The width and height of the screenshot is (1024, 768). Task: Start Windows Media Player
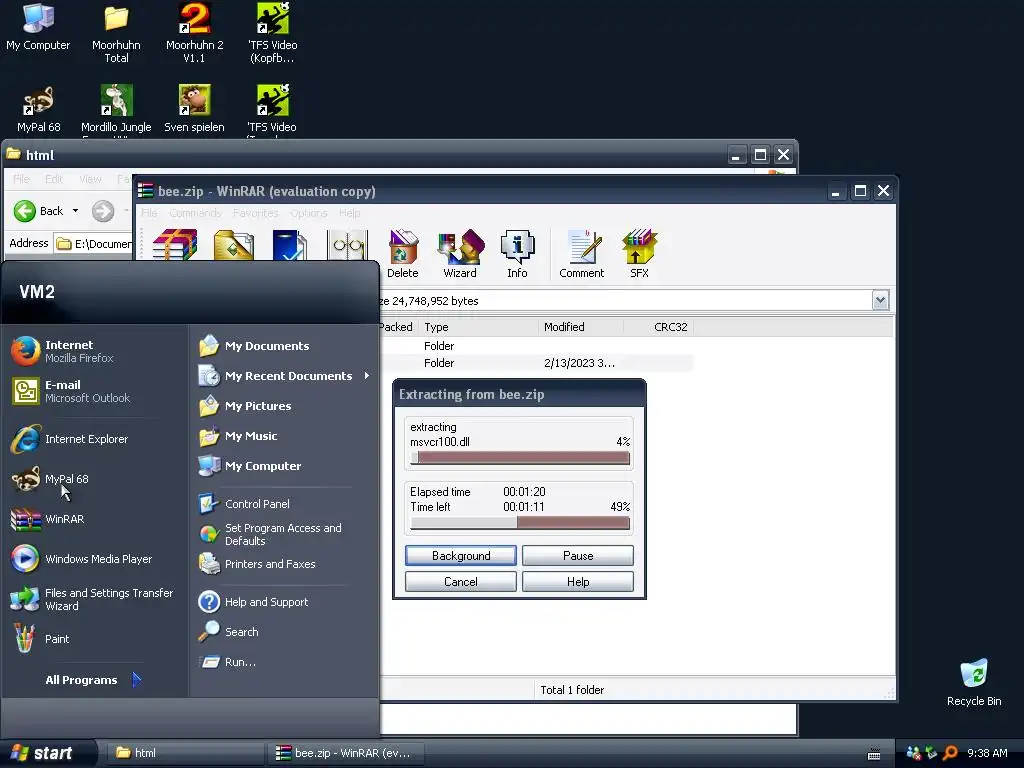(82, 559)
